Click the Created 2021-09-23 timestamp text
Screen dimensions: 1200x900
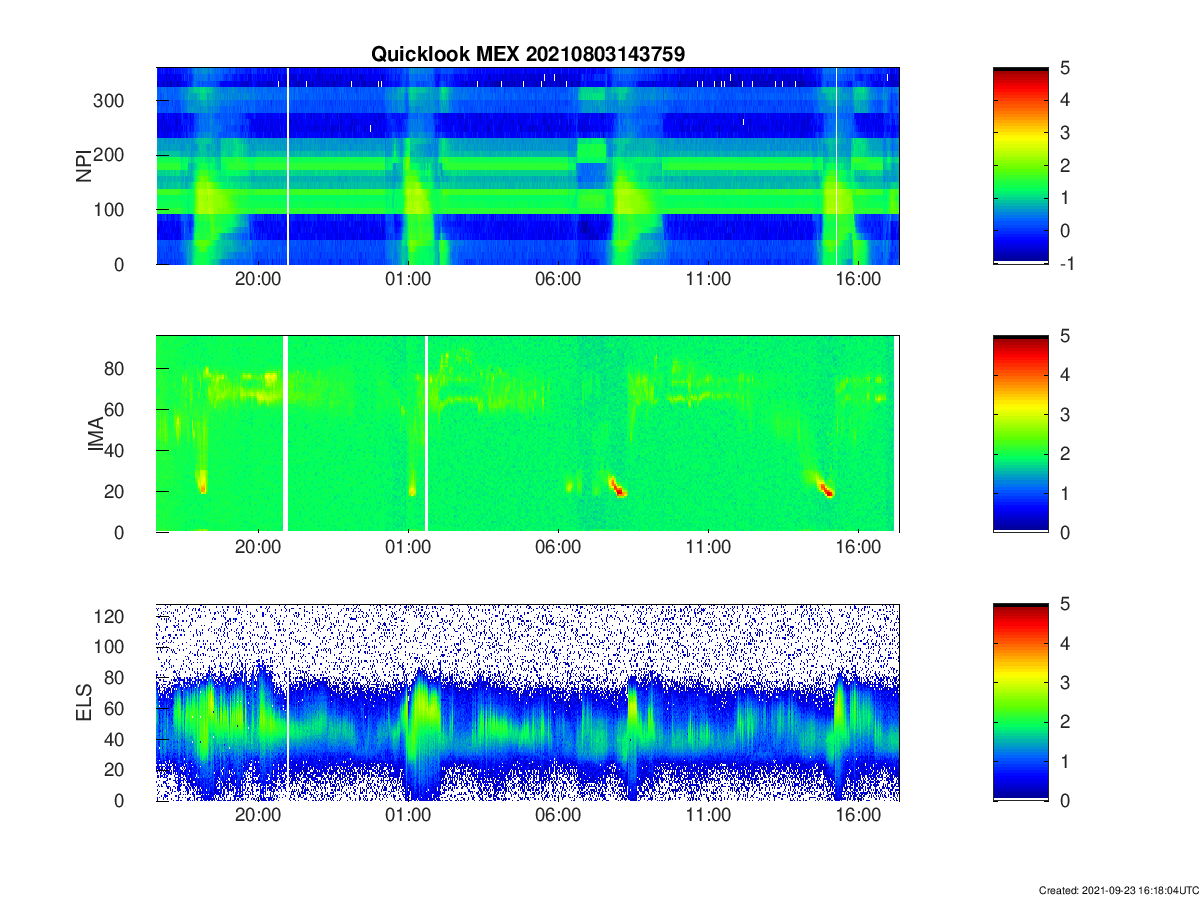point(1119,890)
